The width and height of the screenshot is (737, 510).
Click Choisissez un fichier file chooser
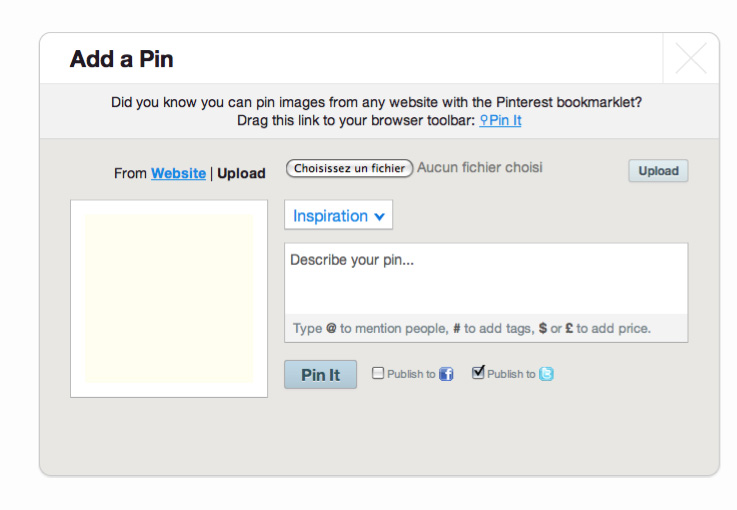pos(349,168)
